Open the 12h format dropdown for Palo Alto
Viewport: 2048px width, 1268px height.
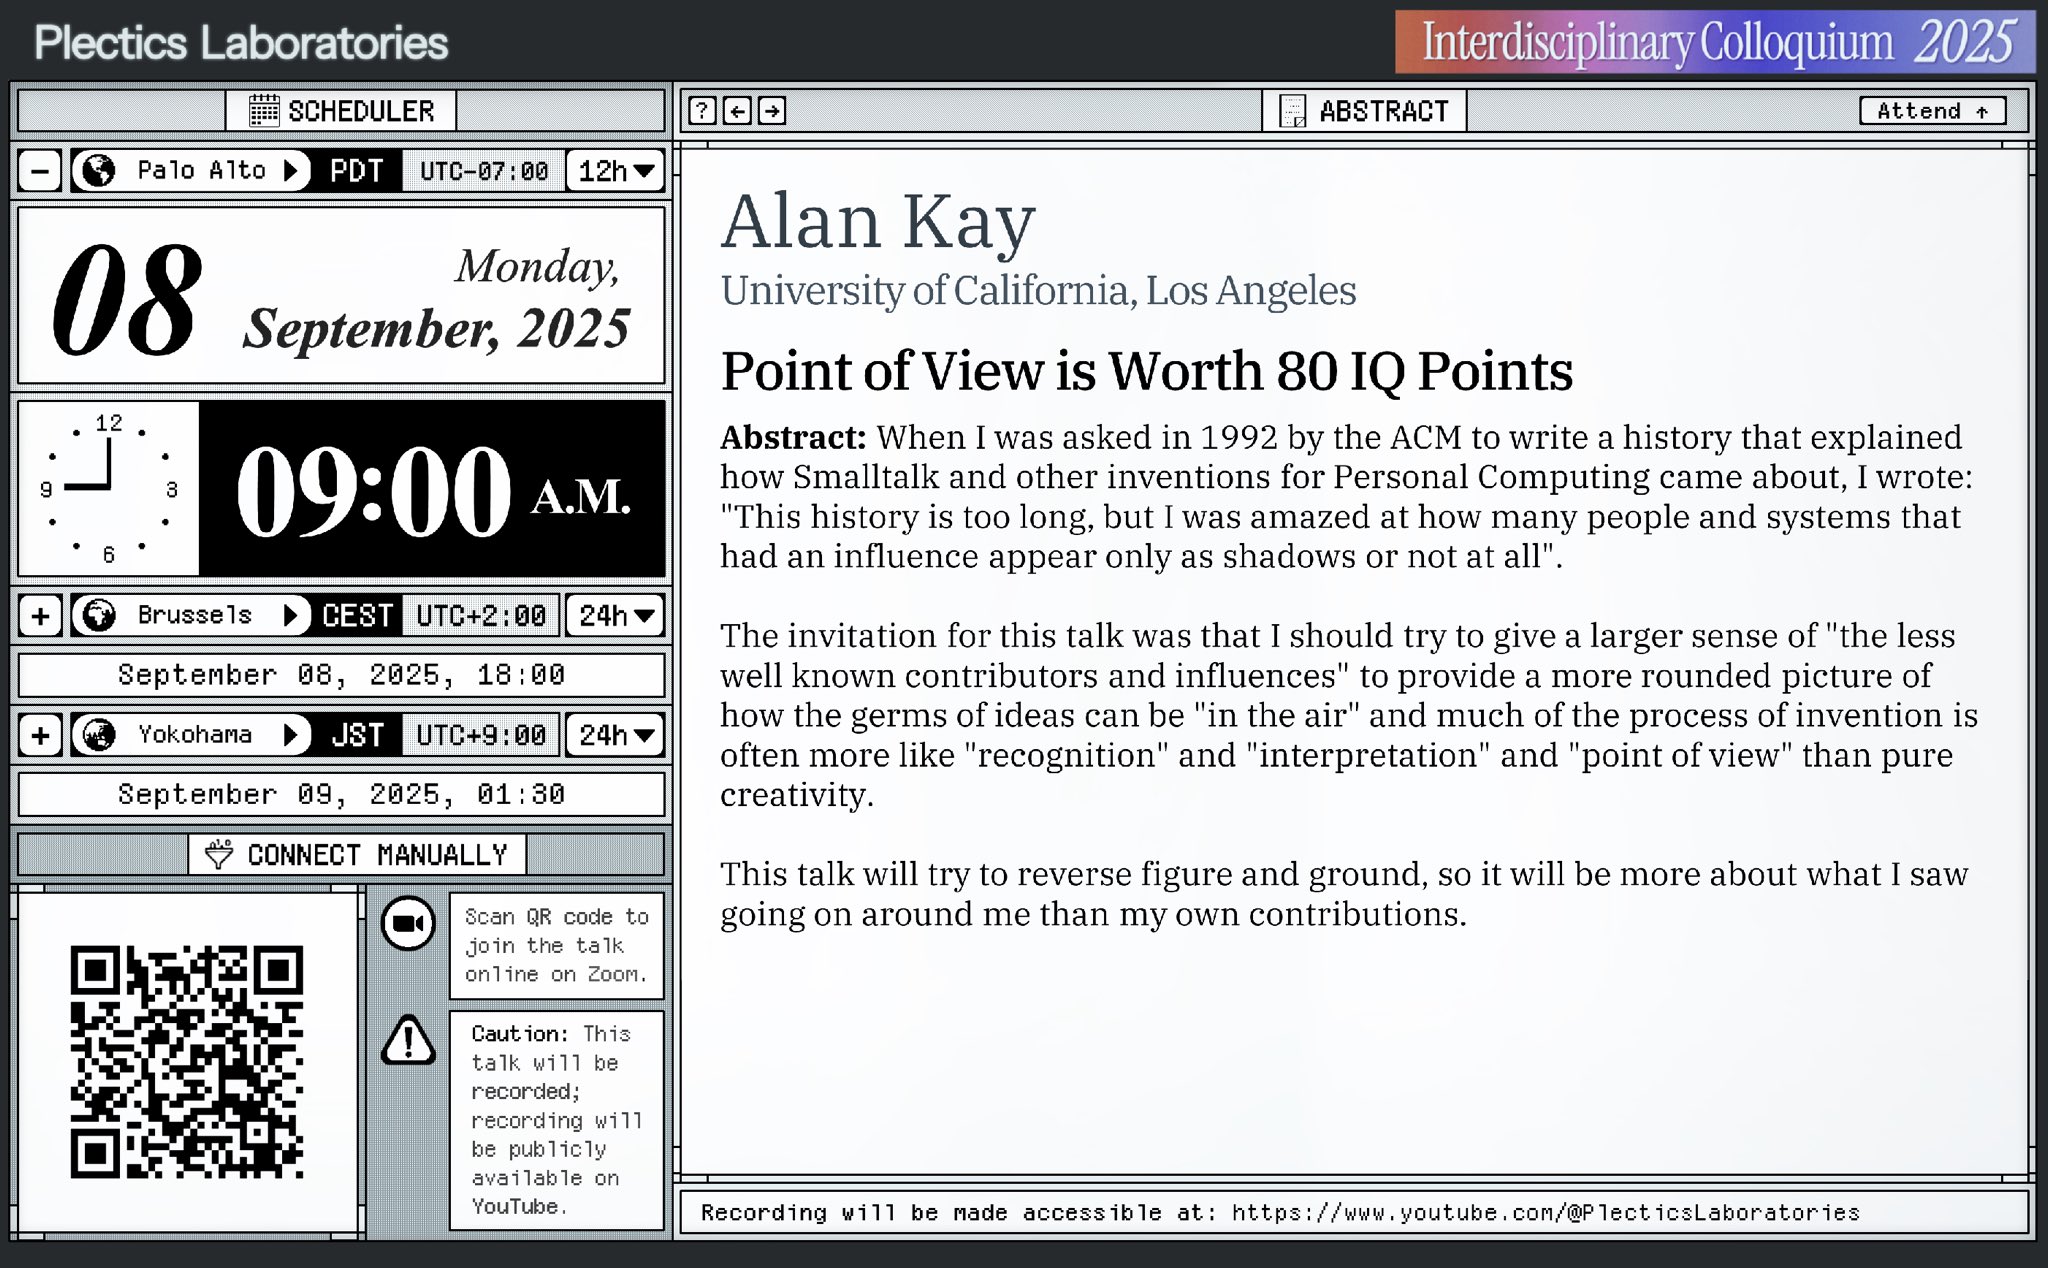tap(616, 171)
